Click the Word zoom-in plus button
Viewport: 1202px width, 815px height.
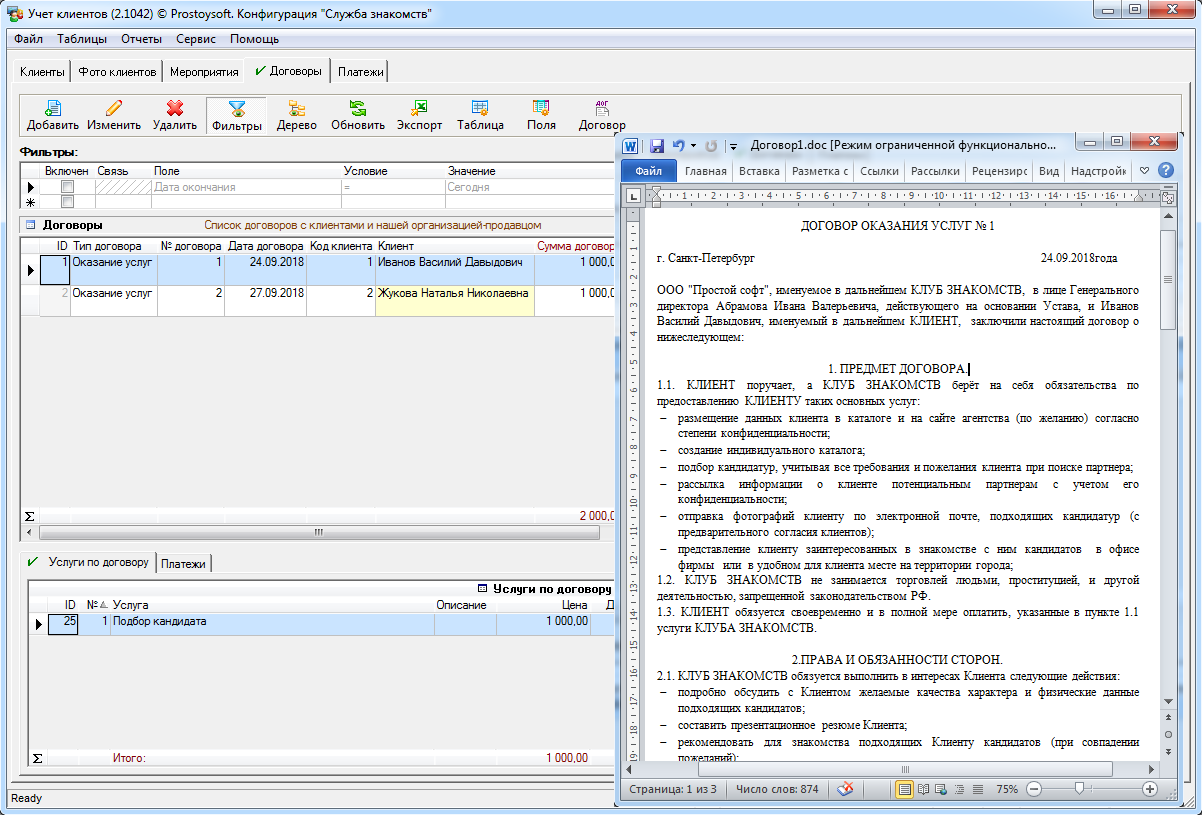1150,789
